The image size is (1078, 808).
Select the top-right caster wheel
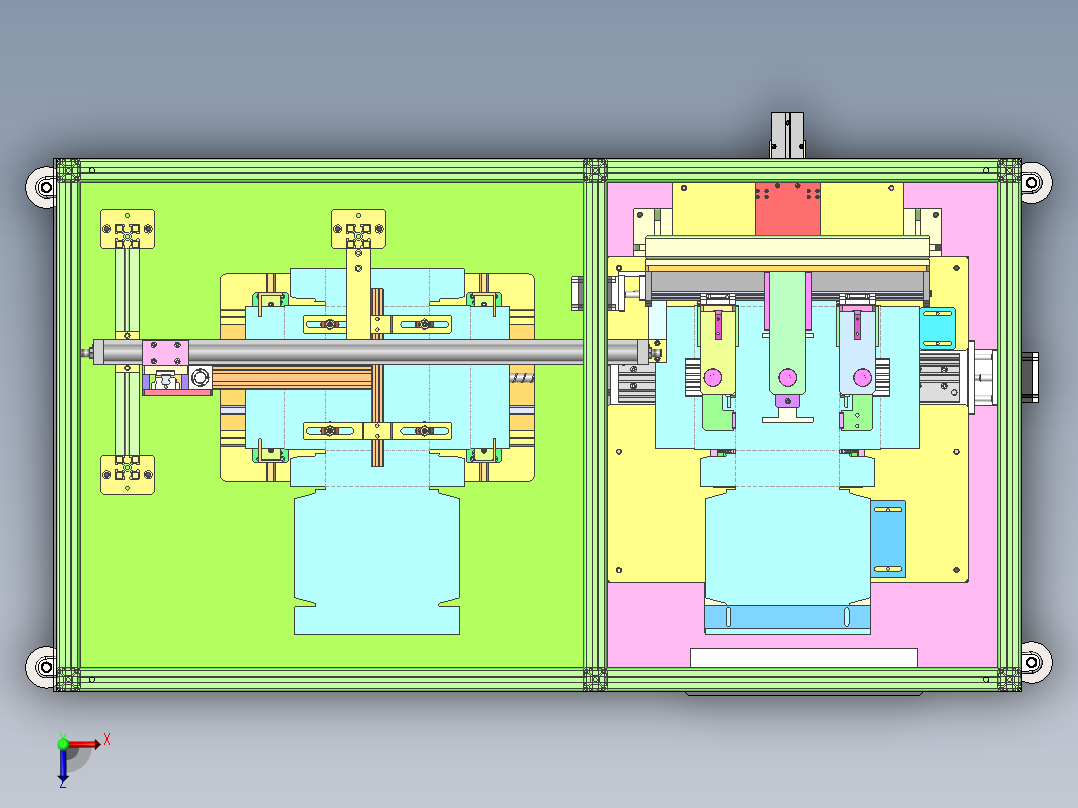pos(1034,182)
